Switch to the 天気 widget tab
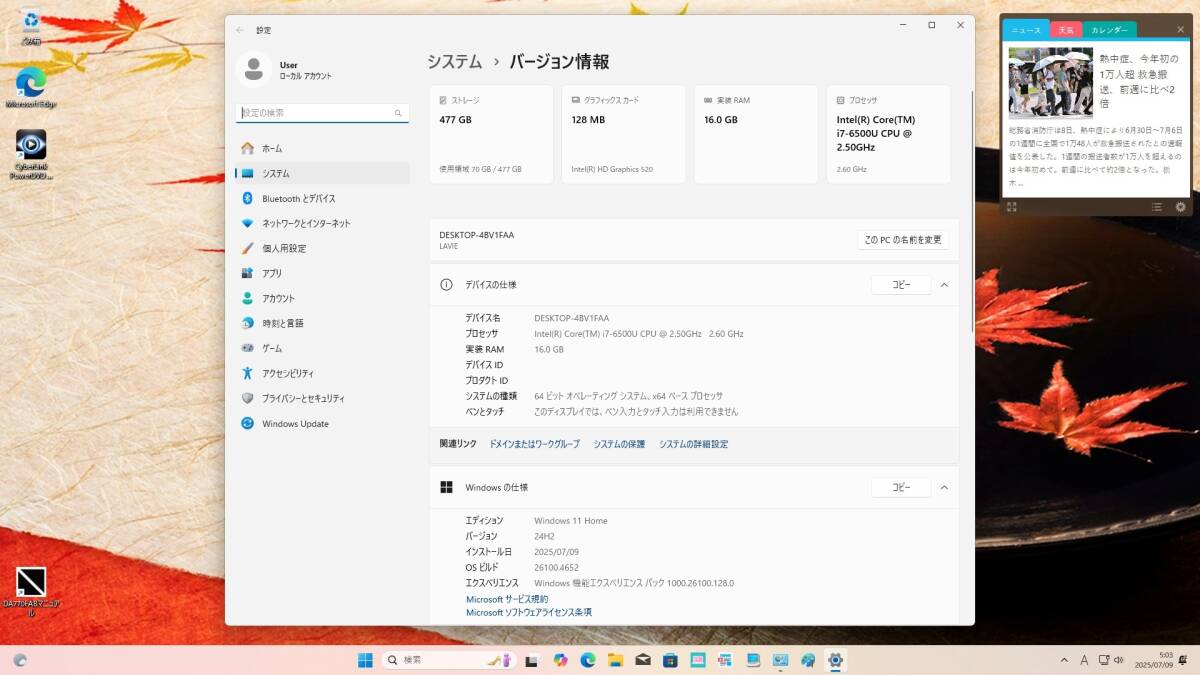 [1066, 30]
